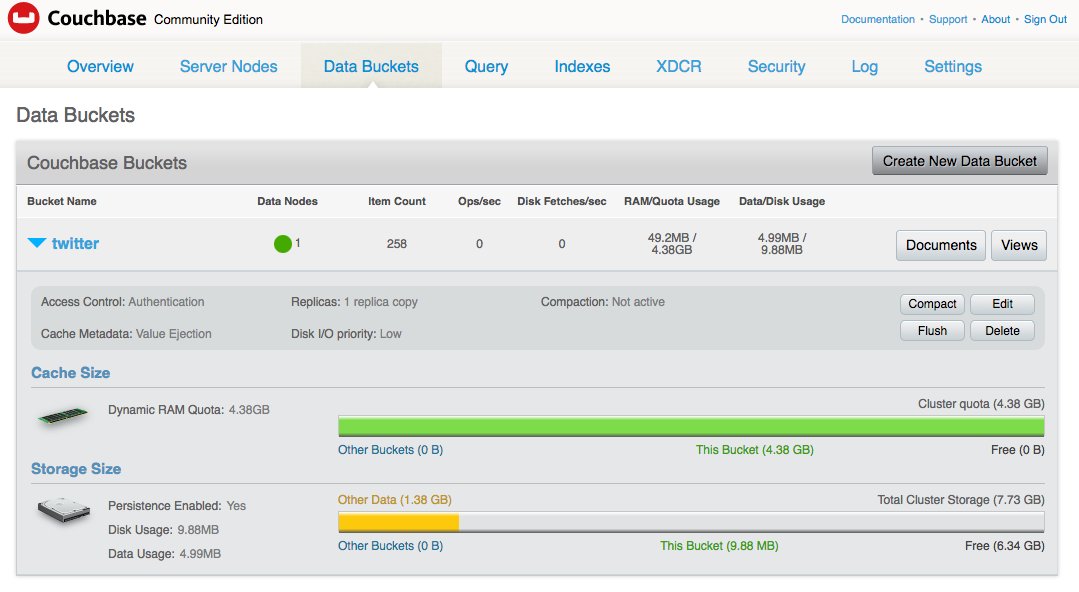Click the Bucket Name column header
The width and height of the screenshot is (1079, 592).
click(x=62, y=201)
